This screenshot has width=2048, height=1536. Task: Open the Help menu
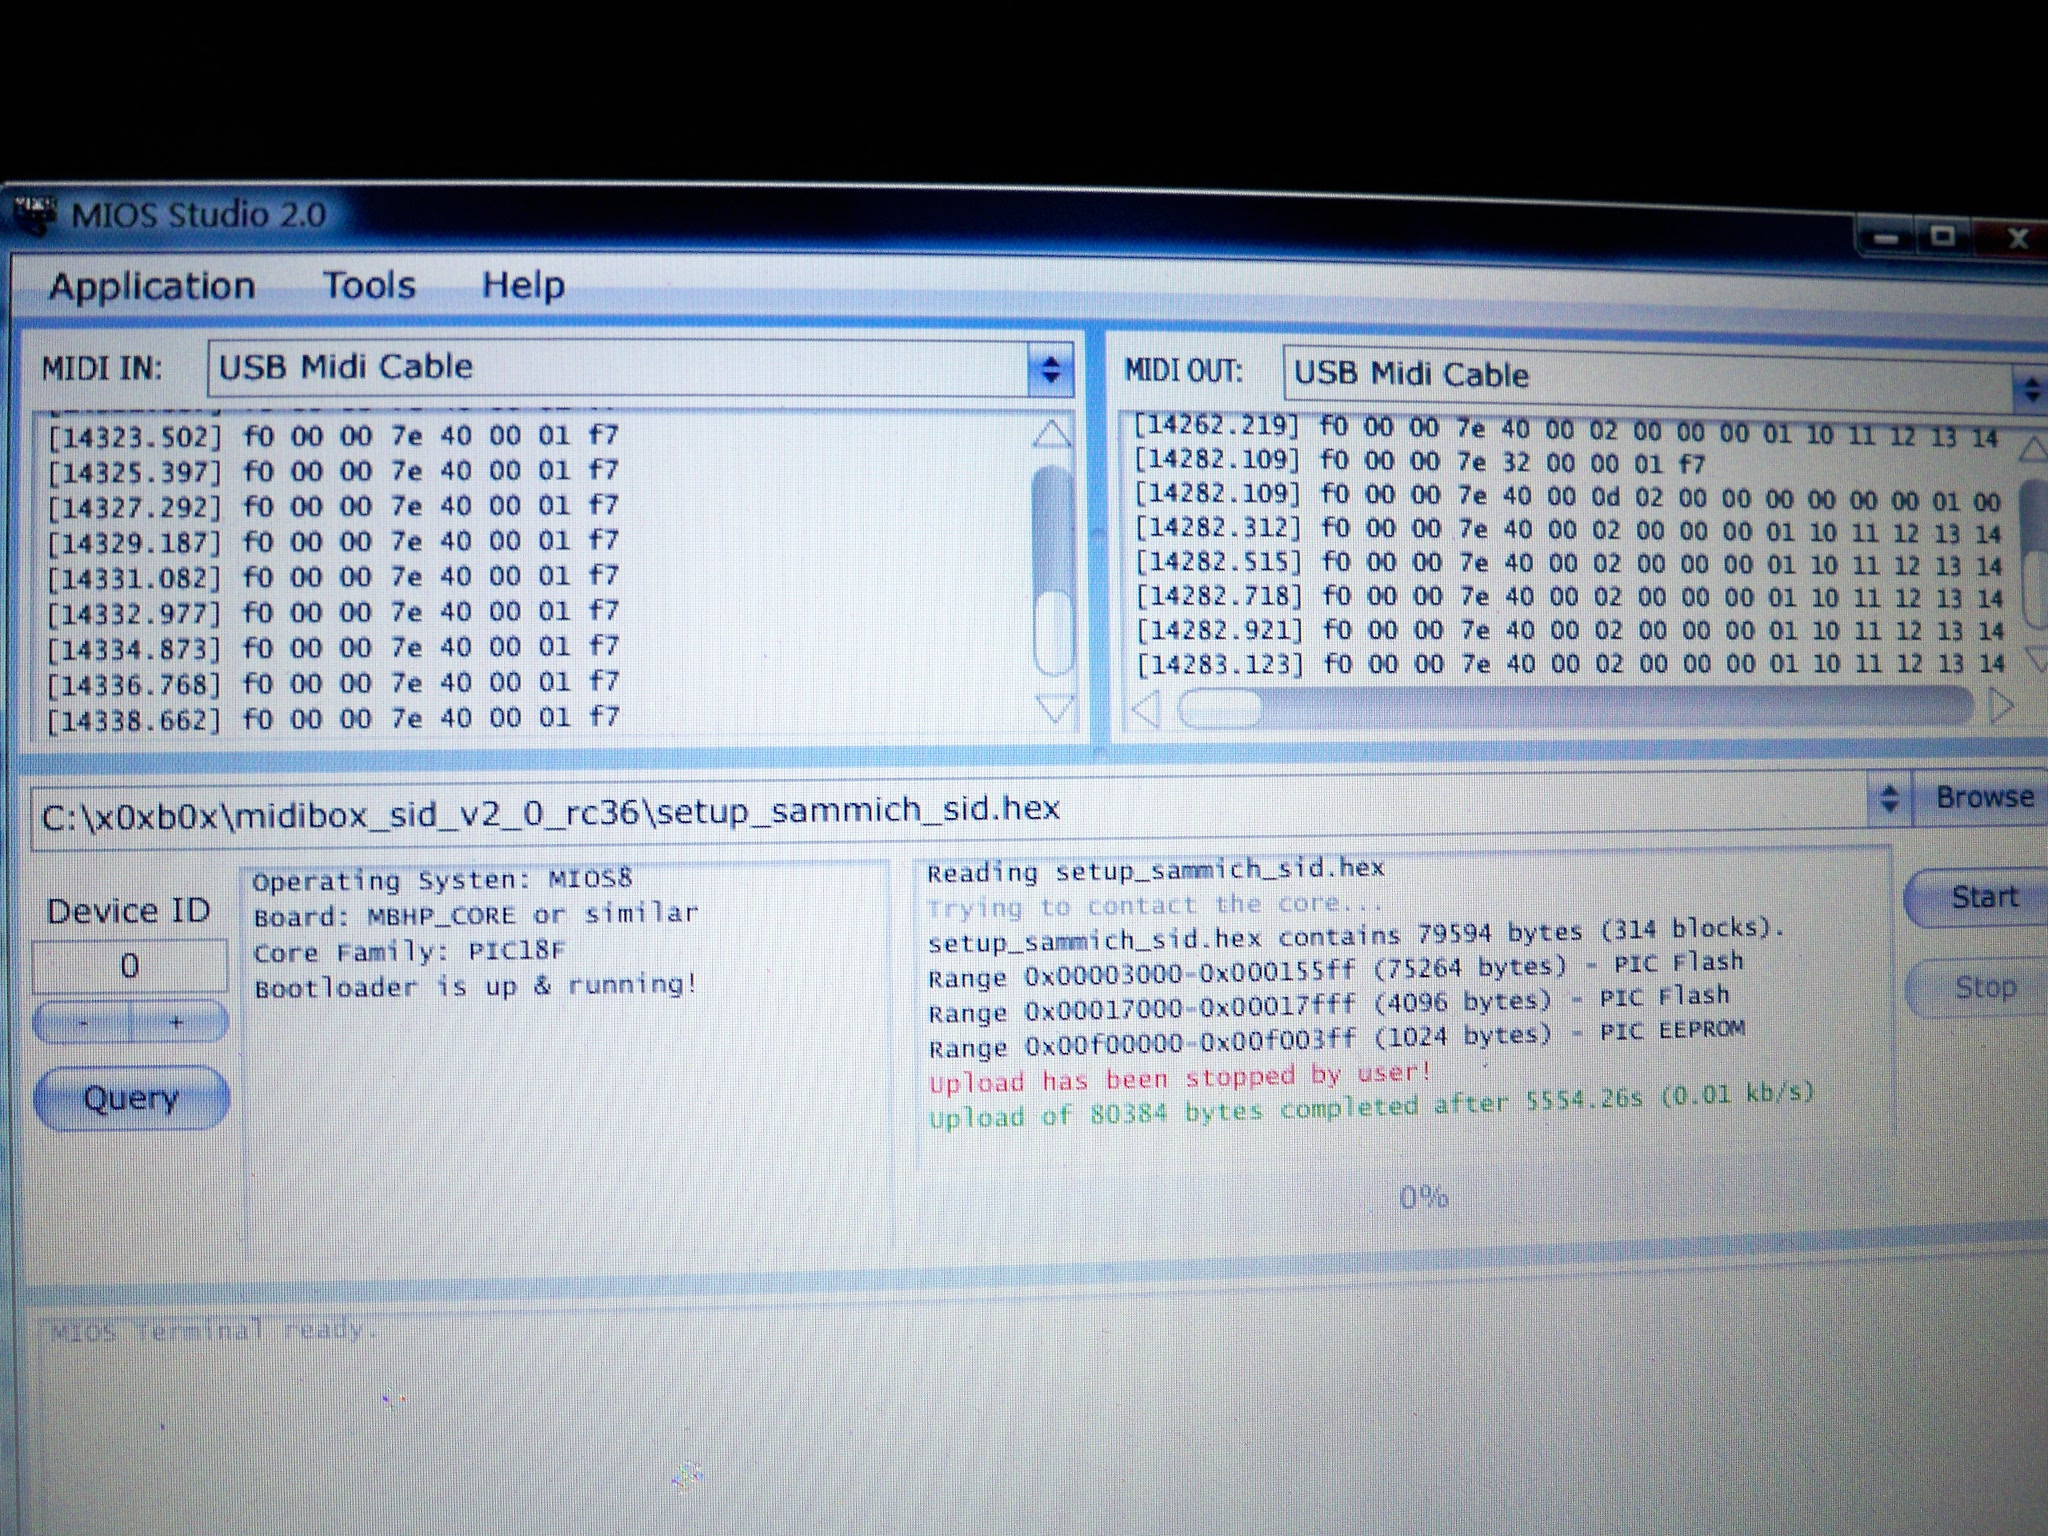(x=523, y=286)
